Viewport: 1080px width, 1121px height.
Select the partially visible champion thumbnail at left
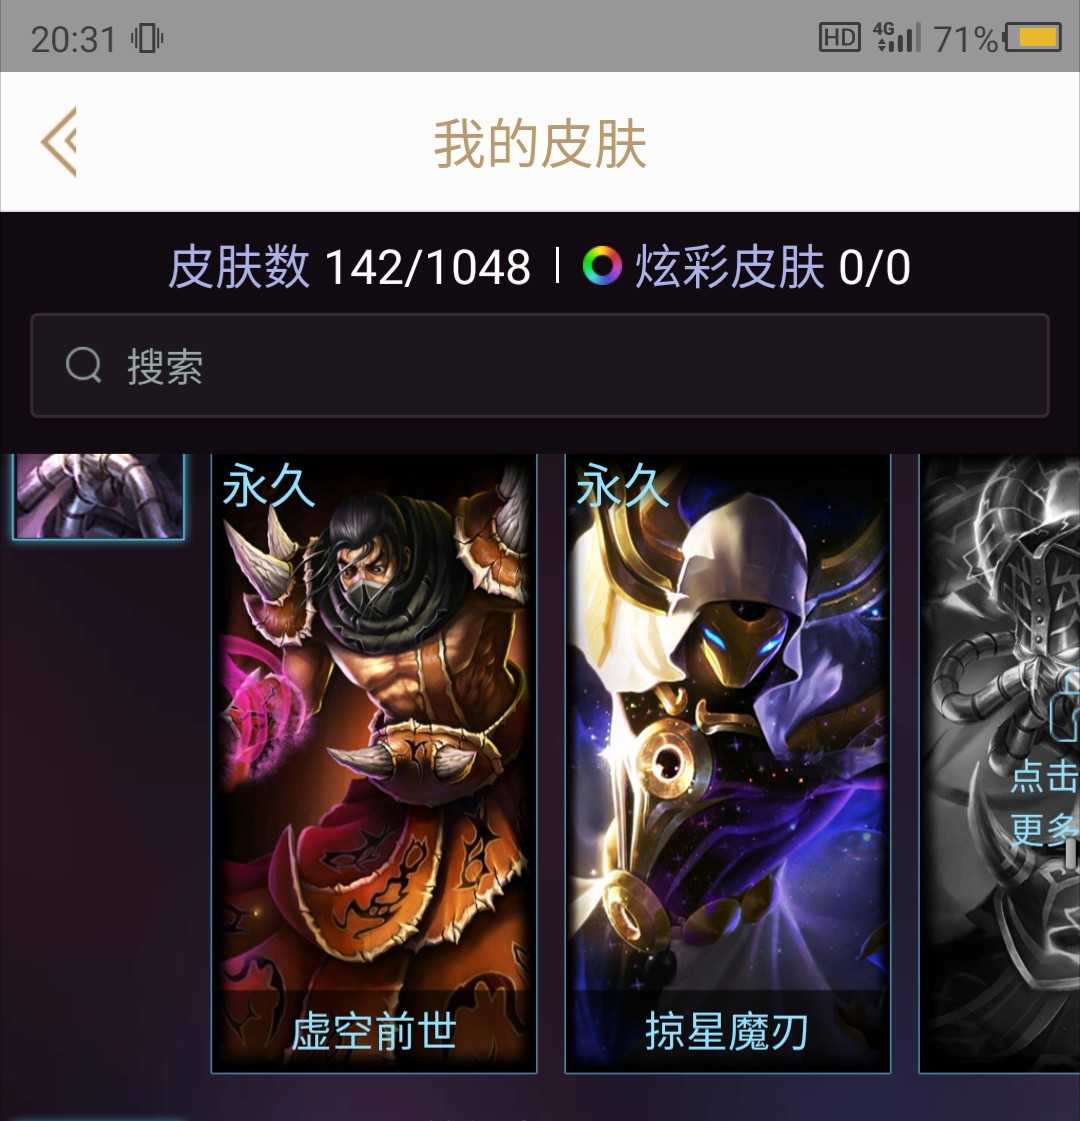[x=99, y=496]
